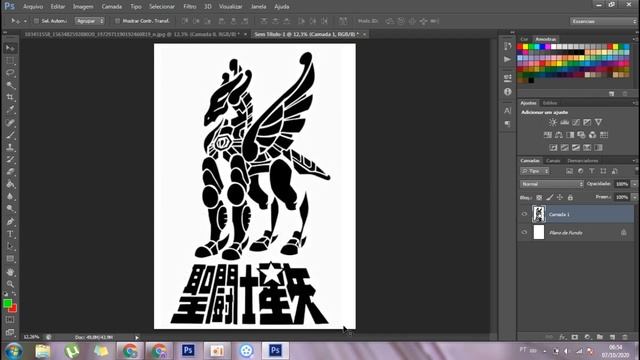Open the Normal blend mode dropdown
The width and height of the screenshot is (640, 360).
[x=552, y=184]
